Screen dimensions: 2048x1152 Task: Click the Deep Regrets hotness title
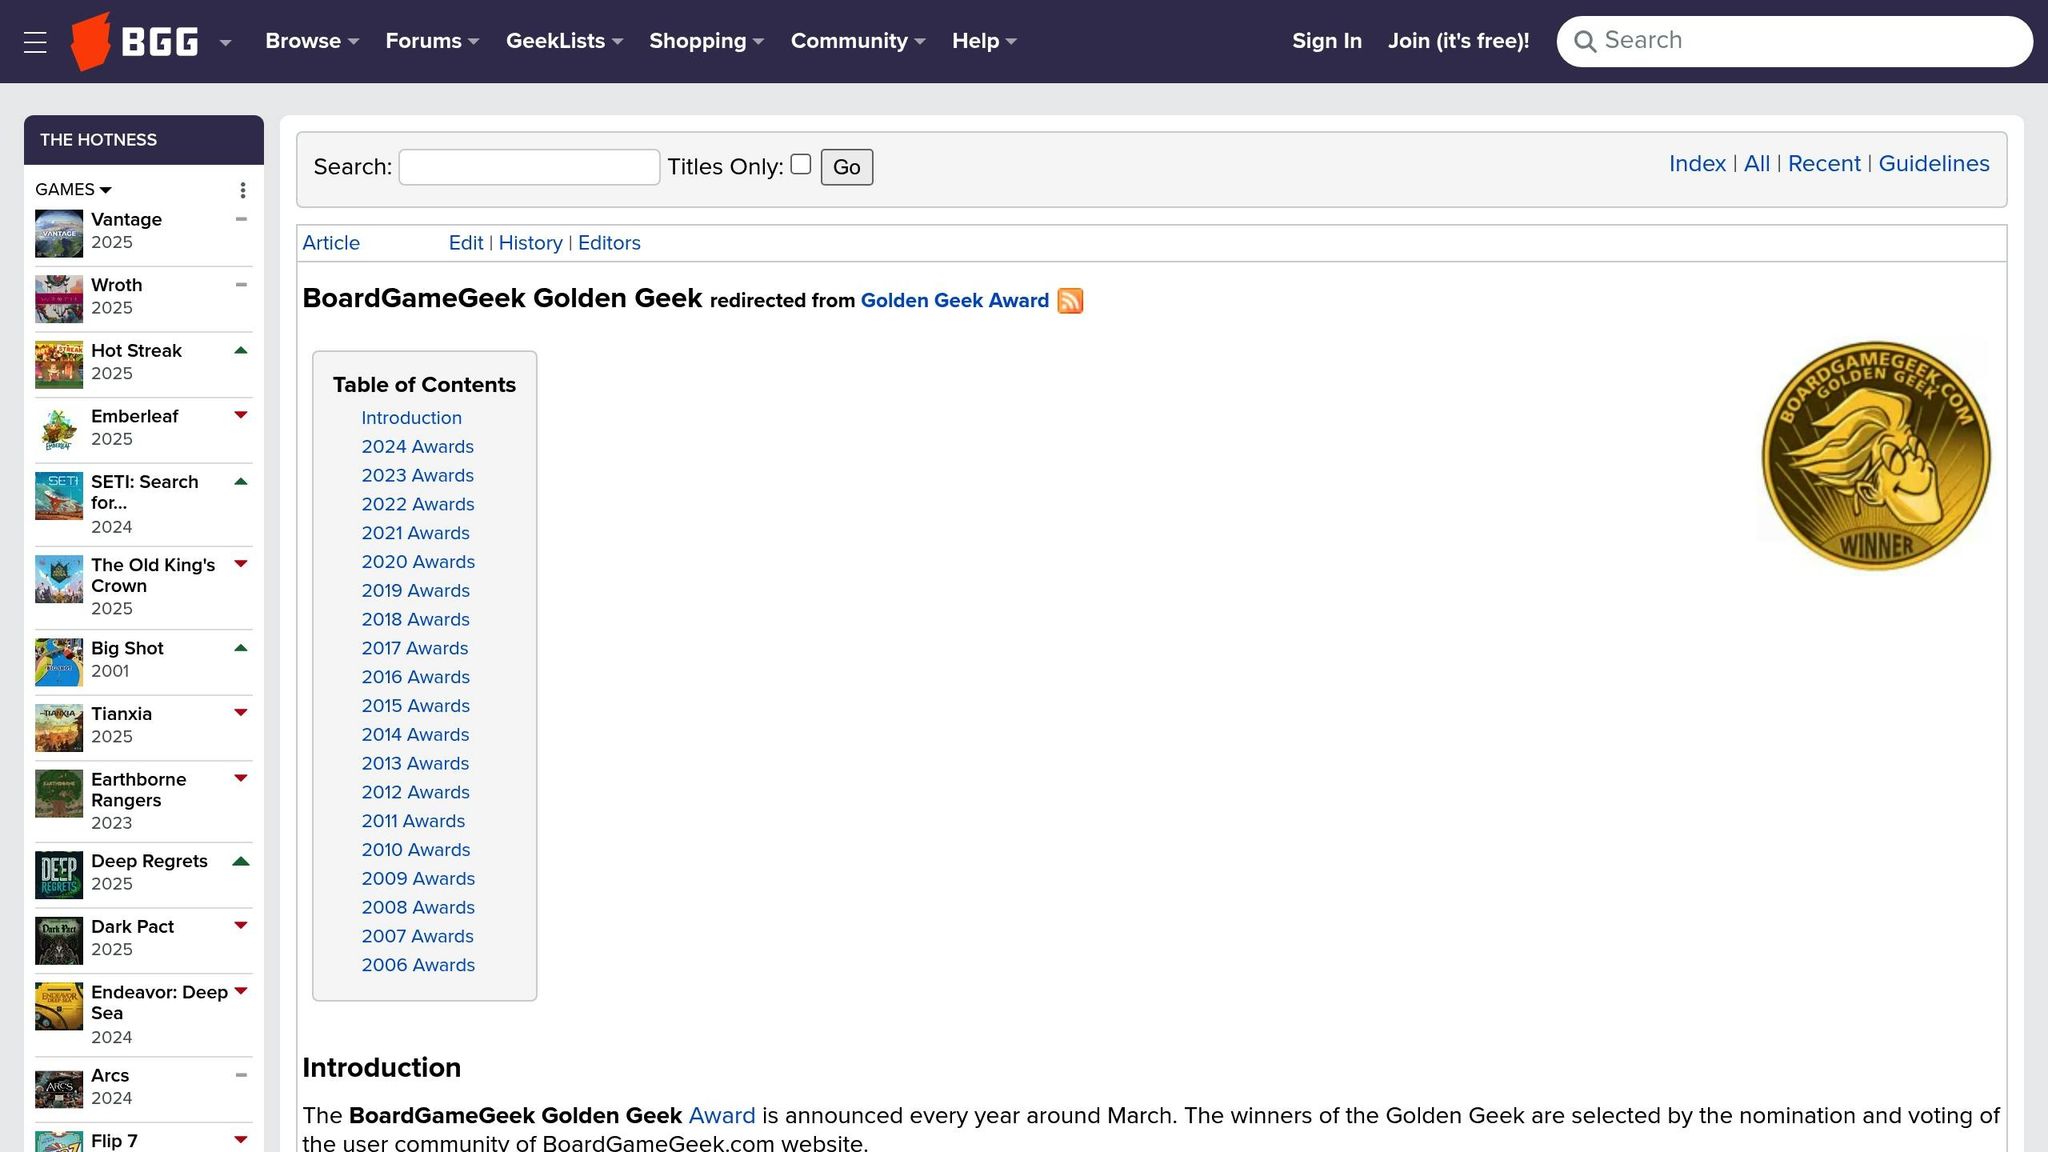coord(149,861)
